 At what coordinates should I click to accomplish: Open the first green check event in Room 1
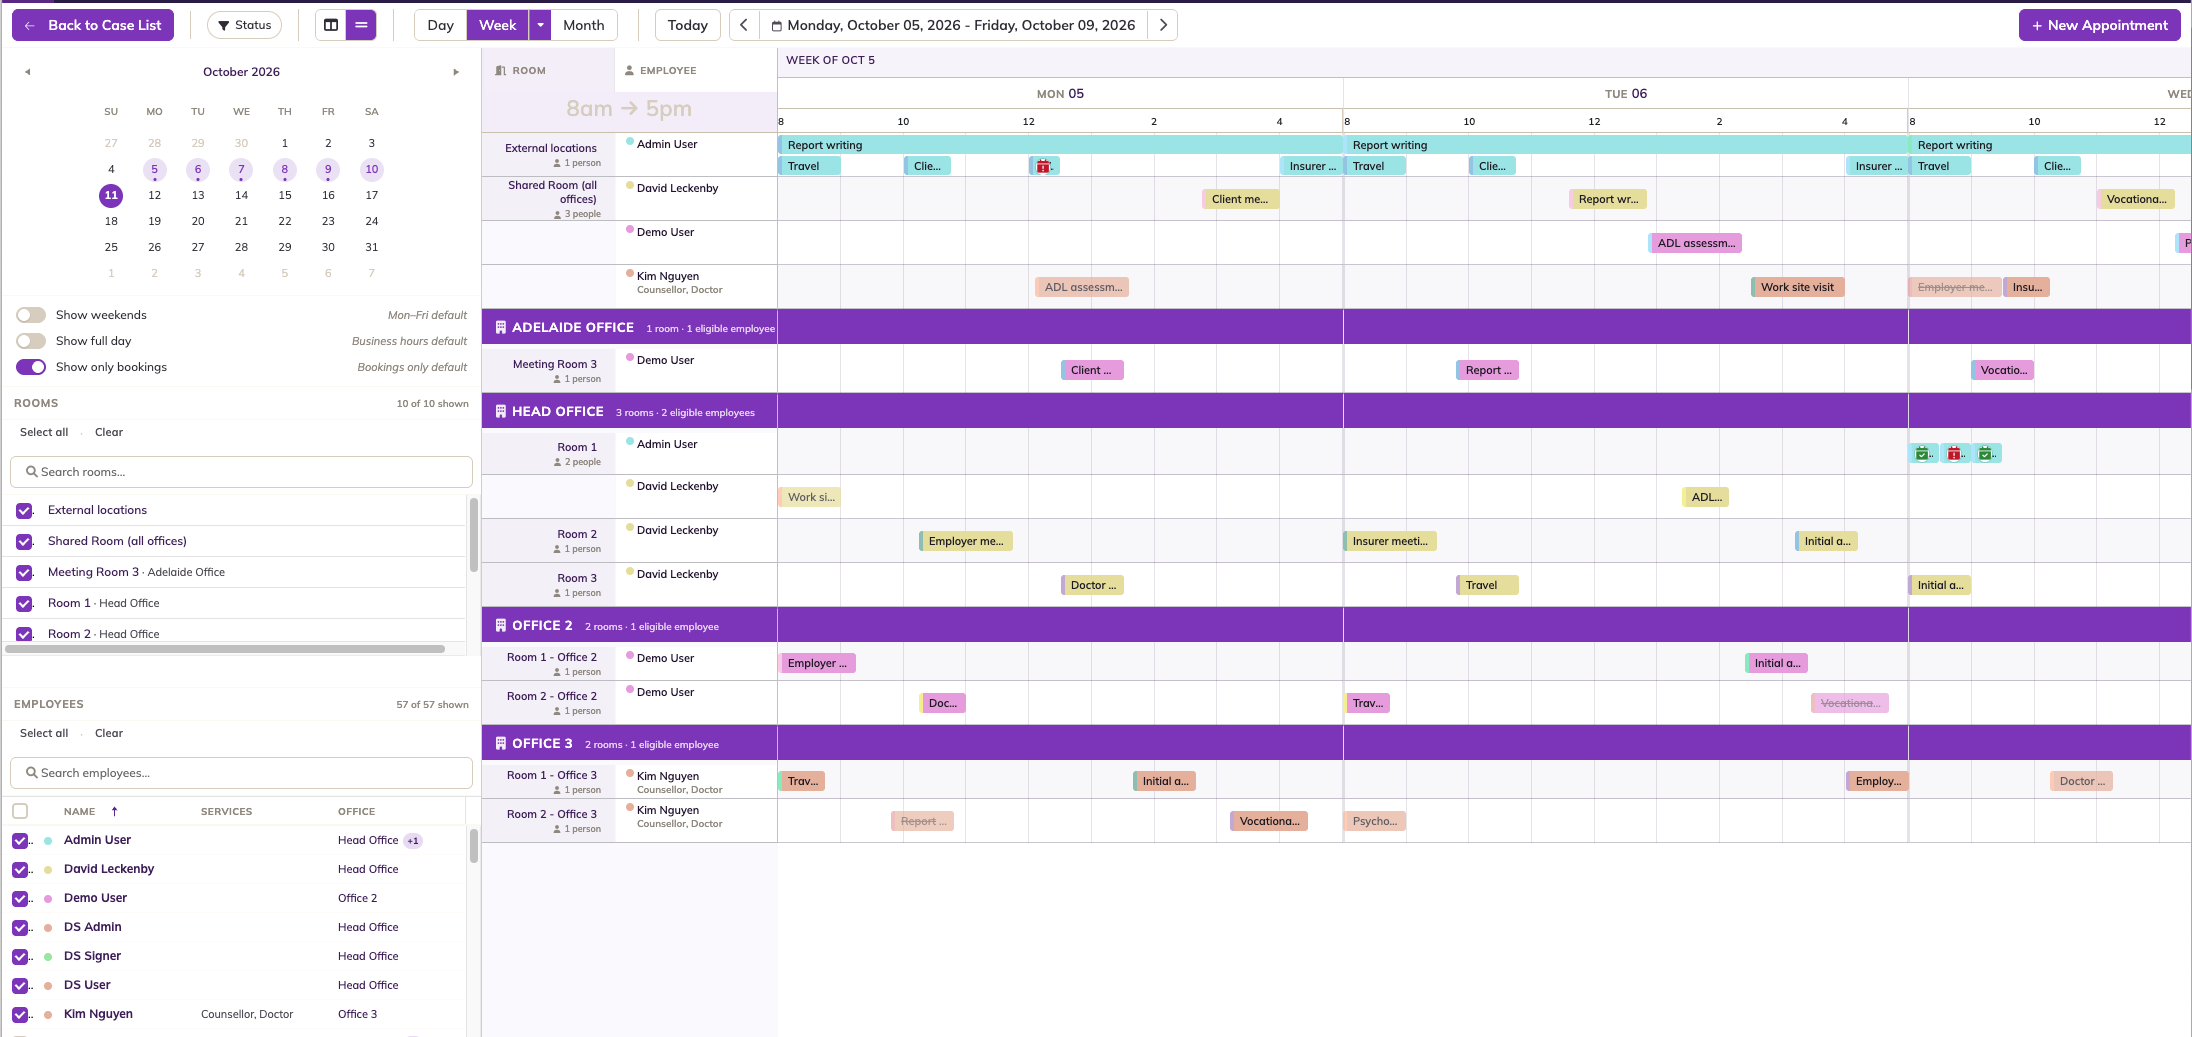[1923, 454]
